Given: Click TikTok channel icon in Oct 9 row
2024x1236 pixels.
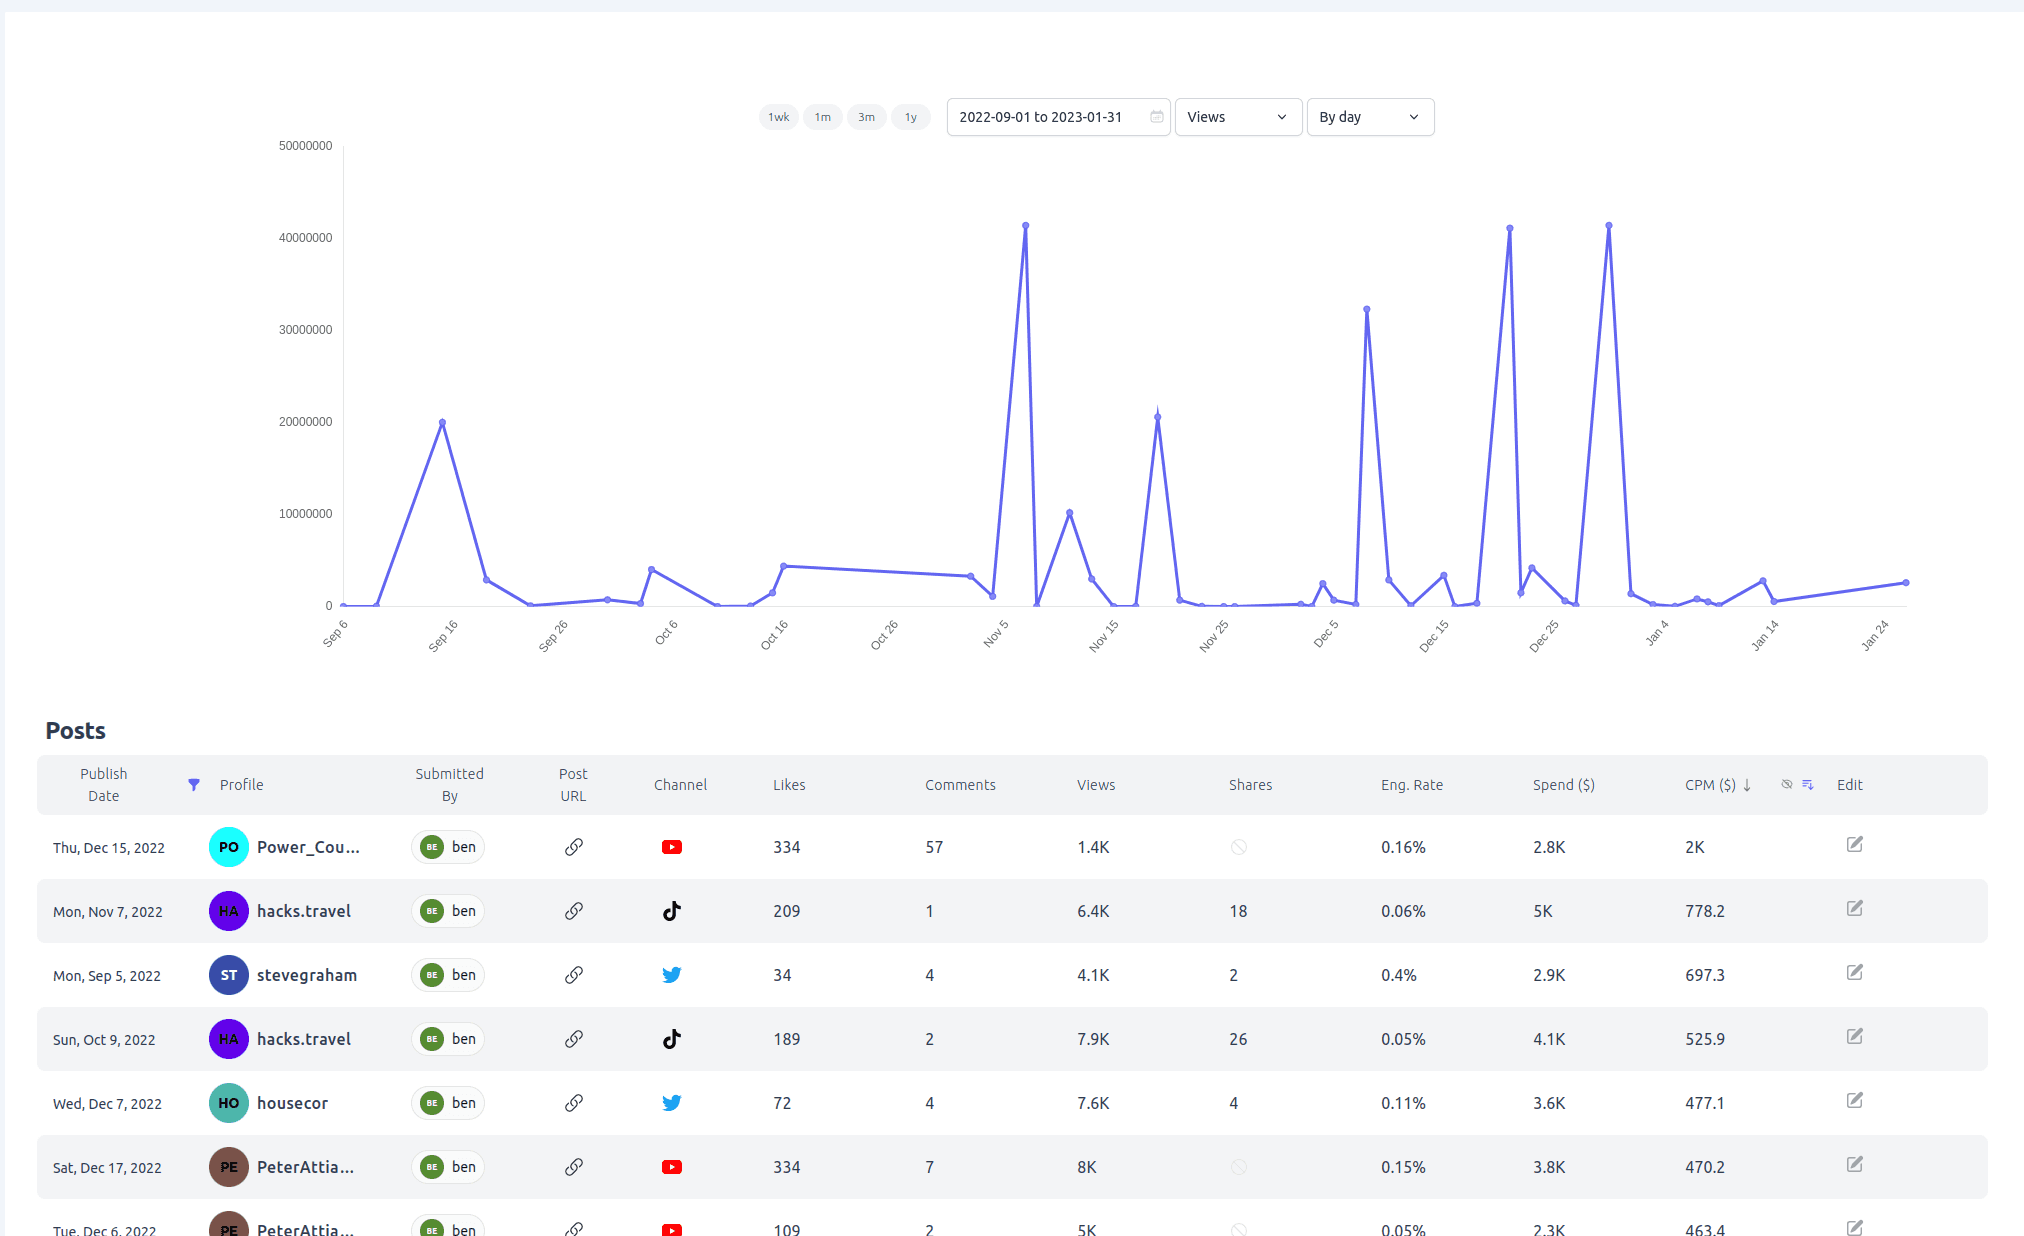Looking at the screenshot, I should (x=672, y=1039).
